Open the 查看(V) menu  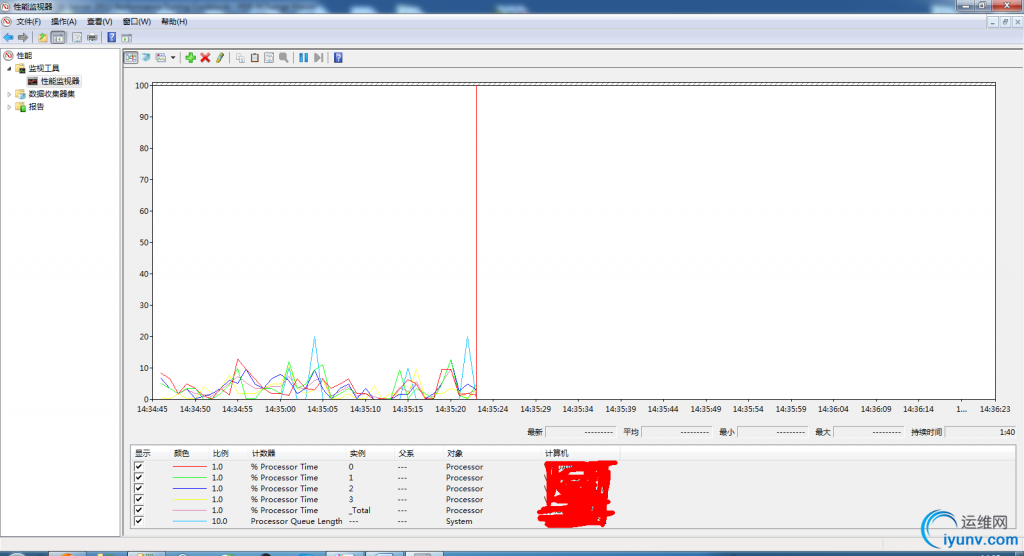click(99, 21)
